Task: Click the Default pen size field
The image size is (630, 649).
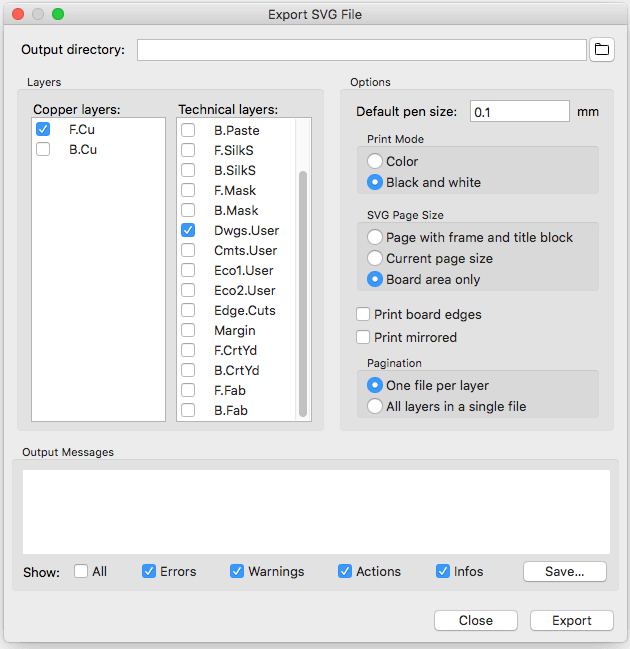Action: (519, 112)
